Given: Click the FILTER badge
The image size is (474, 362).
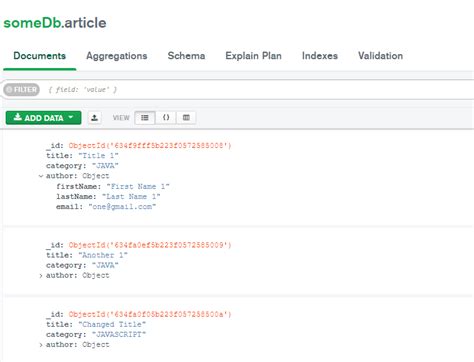Looking at the screenshot, I should pos(22,90).
